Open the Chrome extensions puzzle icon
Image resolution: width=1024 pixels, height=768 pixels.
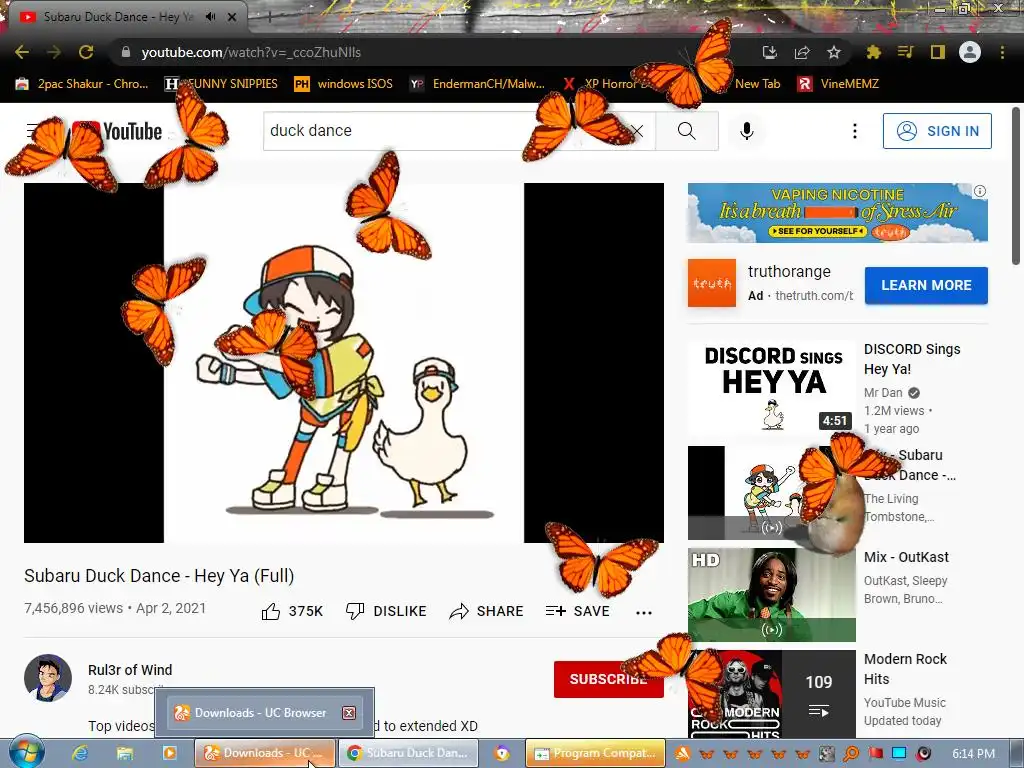873,52
